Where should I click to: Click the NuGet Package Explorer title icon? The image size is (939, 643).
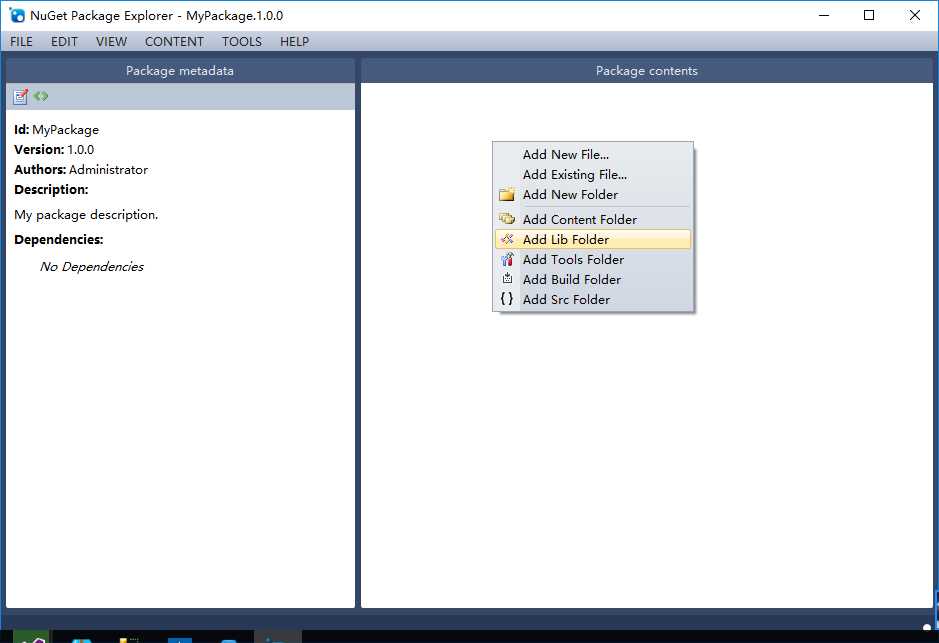[17, 16]
